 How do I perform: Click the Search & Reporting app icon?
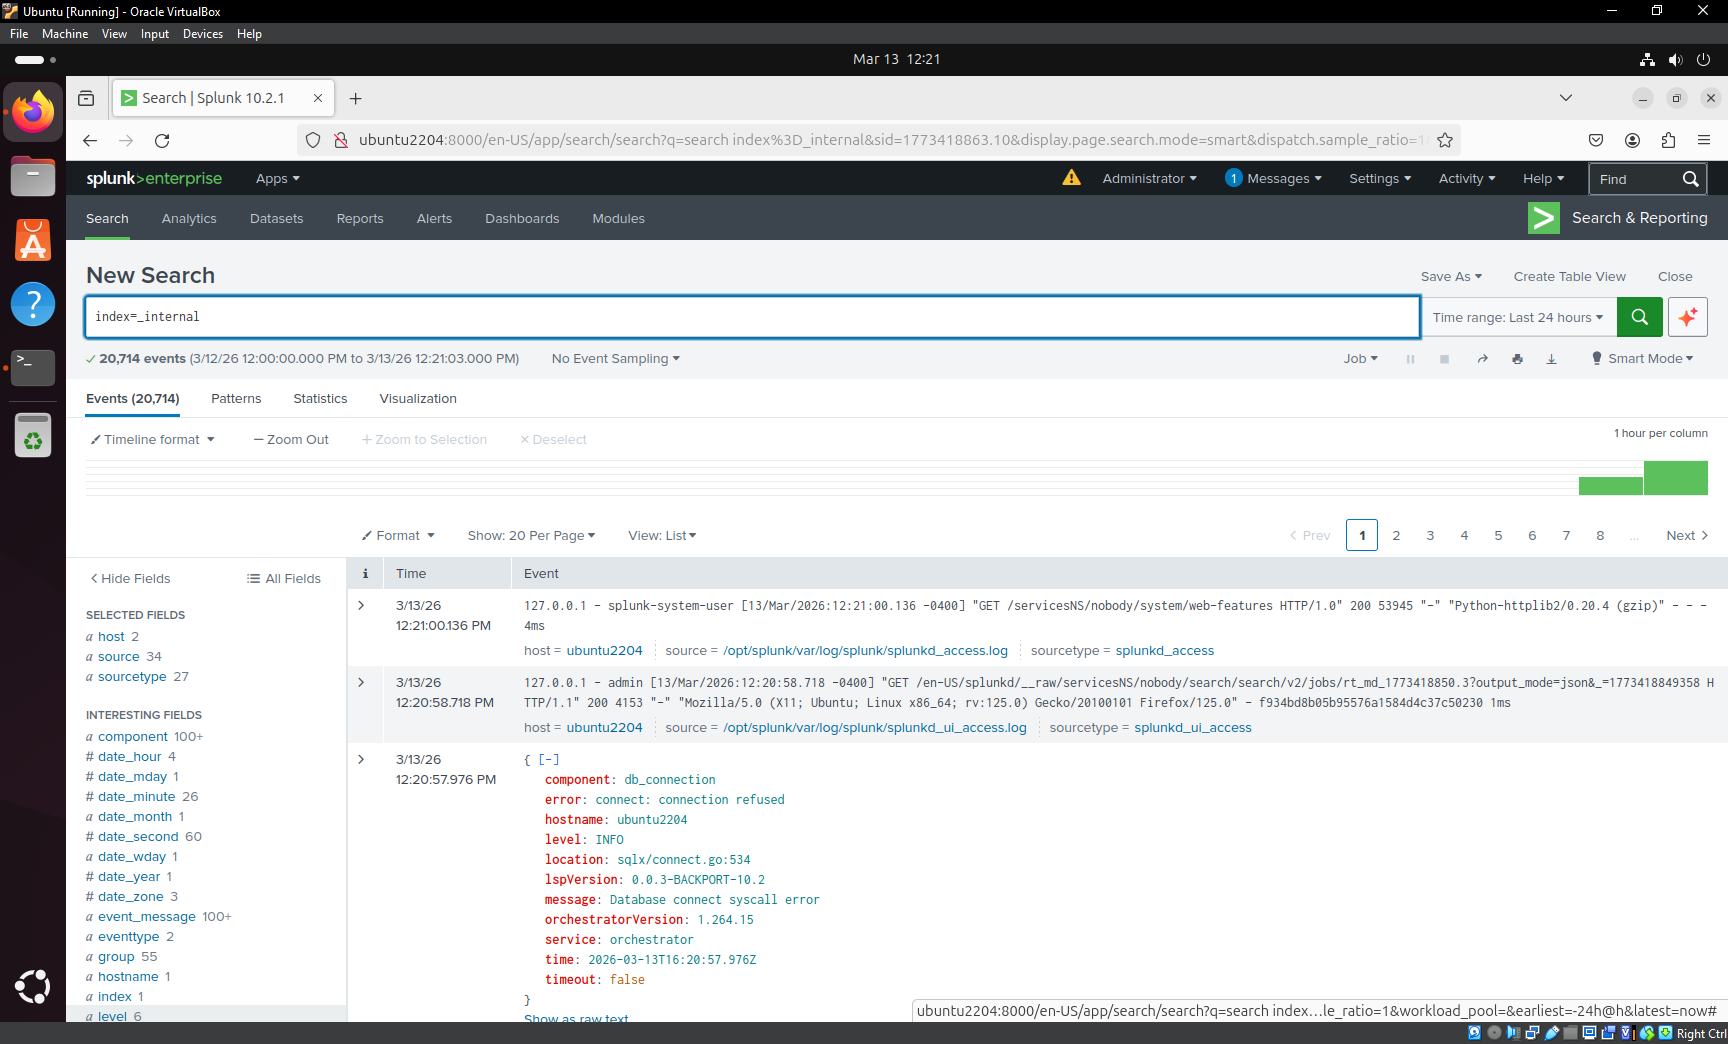coord(1543,217)
